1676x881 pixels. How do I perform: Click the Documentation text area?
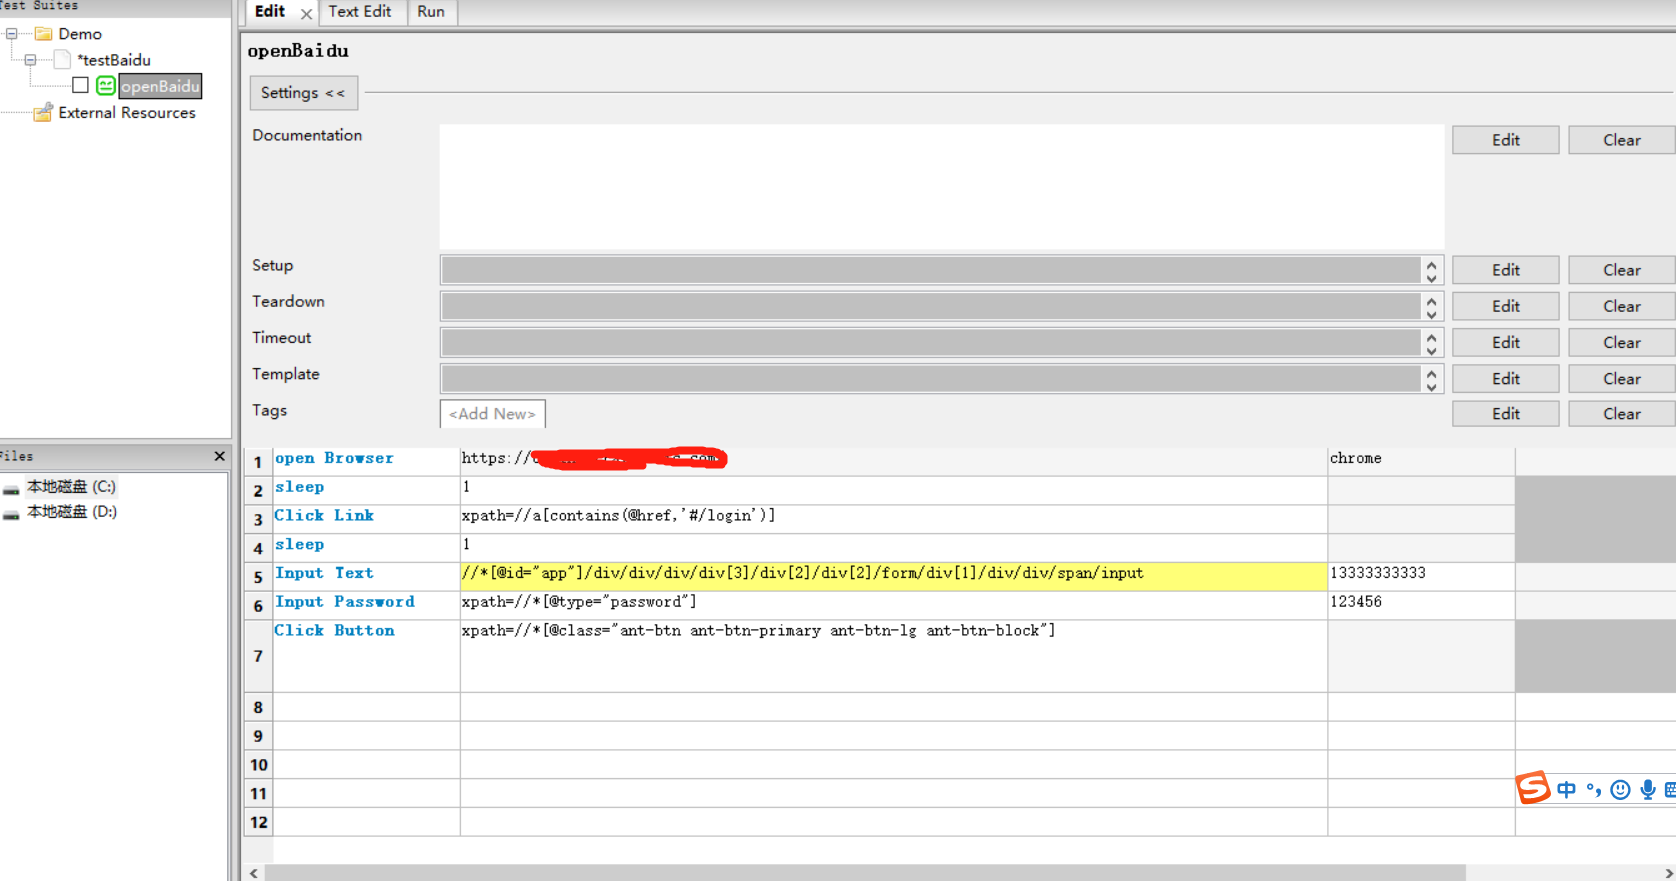coord(942,187)
